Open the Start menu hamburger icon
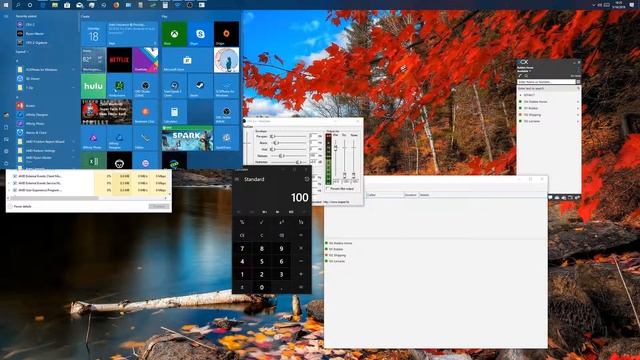640x360 pixels. 6,16
